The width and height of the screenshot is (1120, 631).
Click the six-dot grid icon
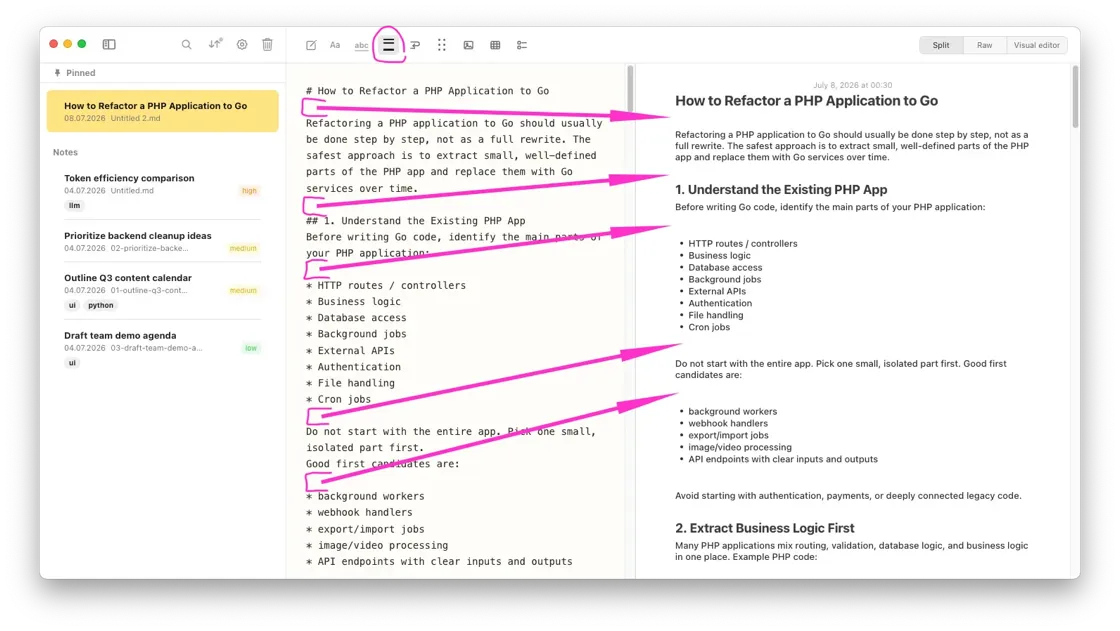441,45
